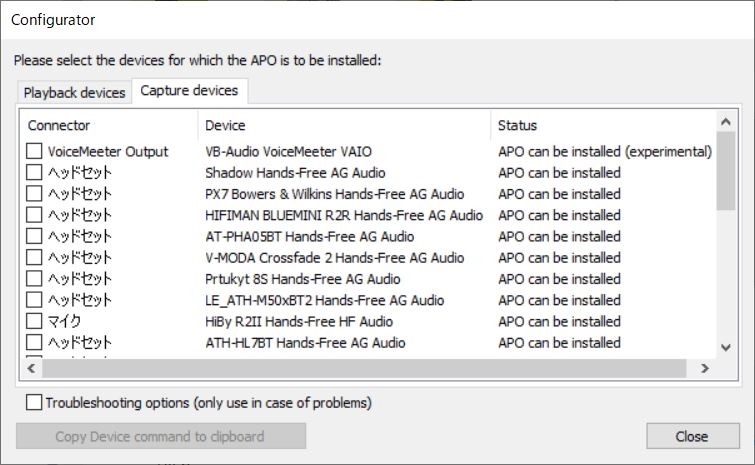
Task: Check the VoiceMeeter Output device checkbox
Action: point(35,152)
